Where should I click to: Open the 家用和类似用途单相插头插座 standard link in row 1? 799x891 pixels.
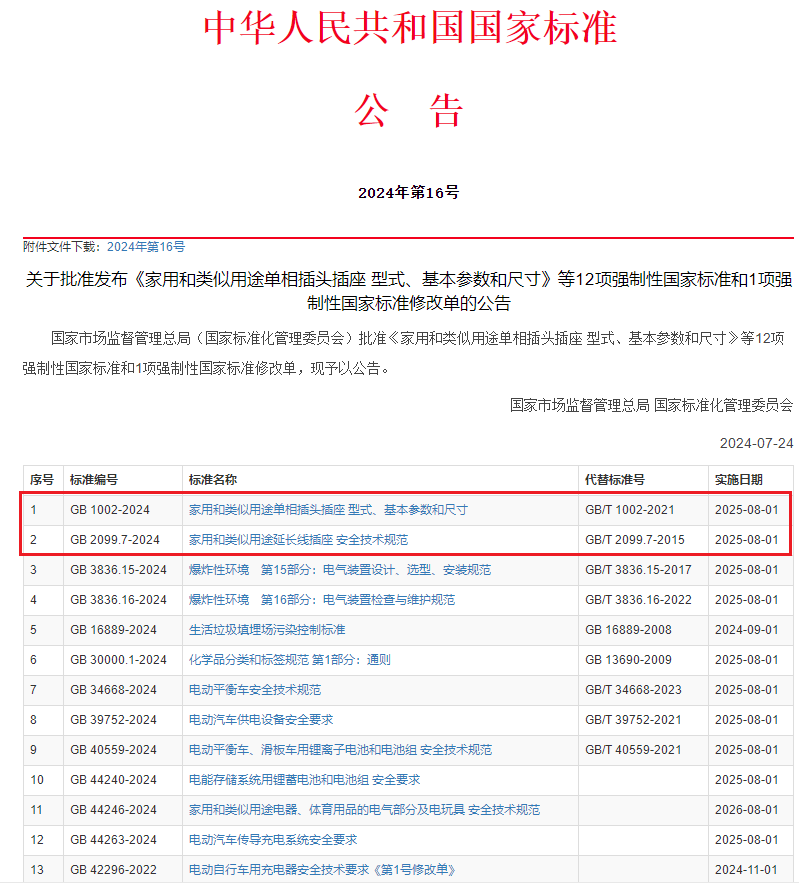328,510
